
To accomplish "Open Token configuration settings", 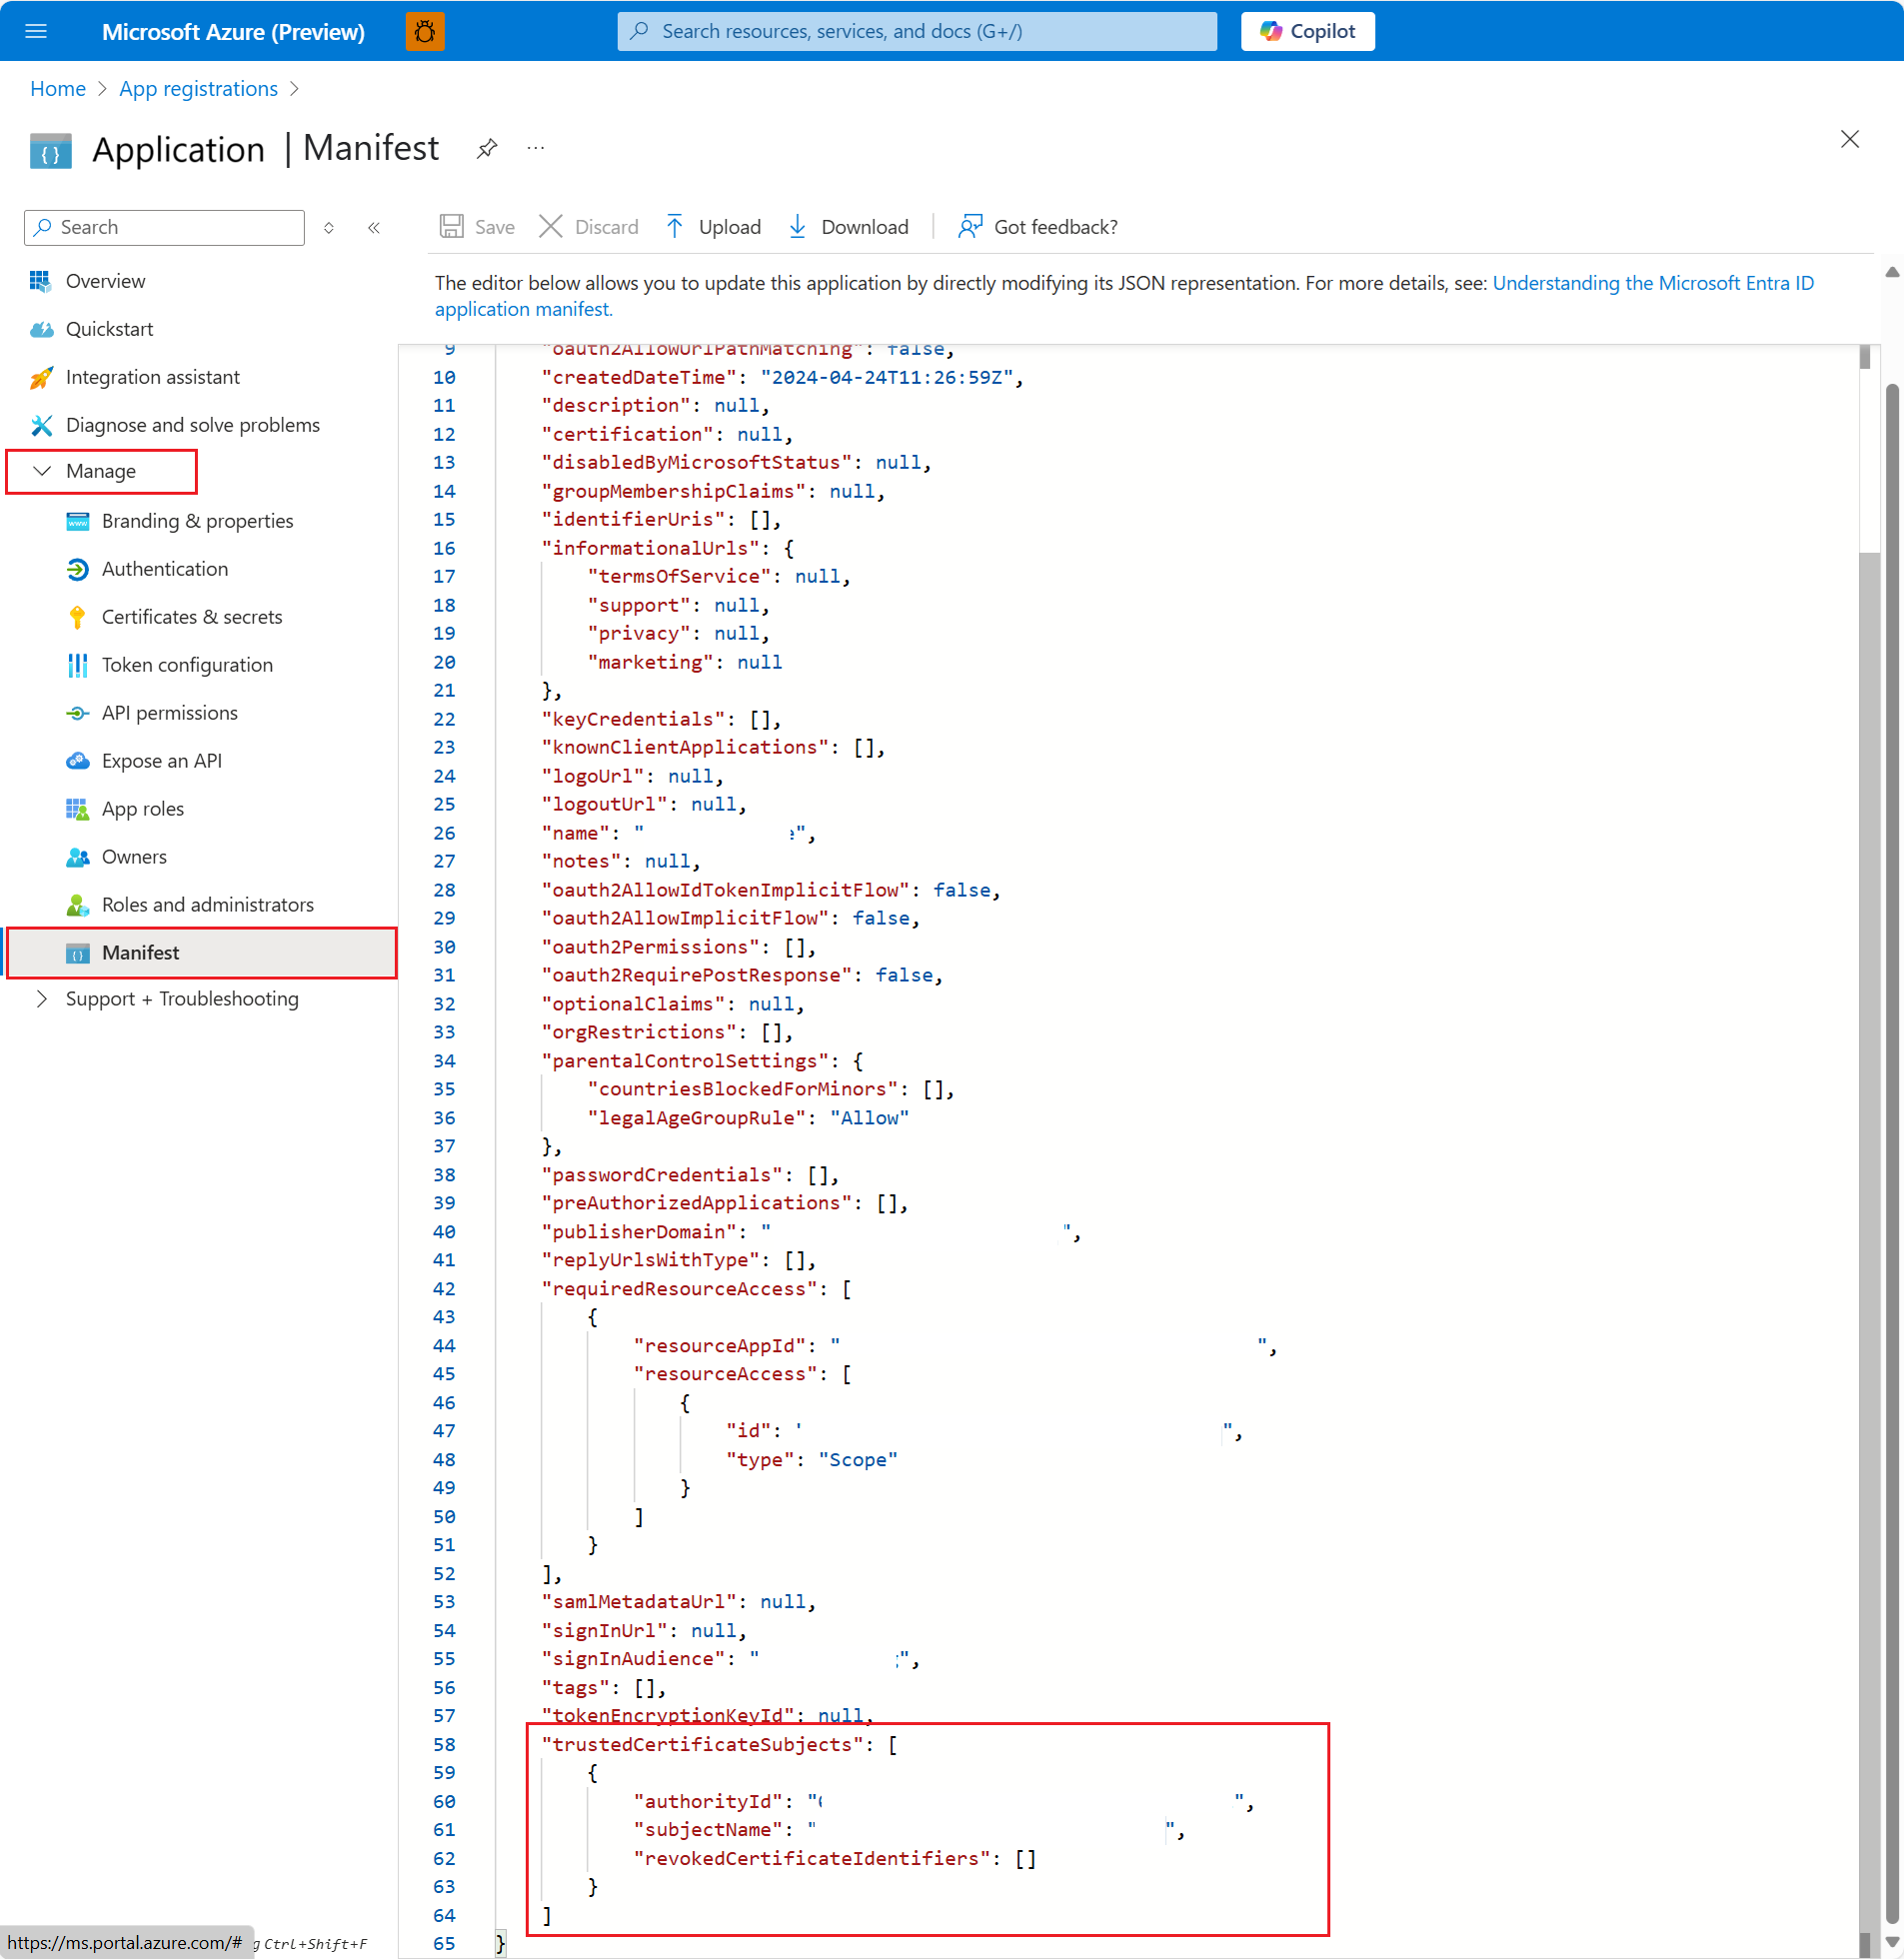I will 187,664.
